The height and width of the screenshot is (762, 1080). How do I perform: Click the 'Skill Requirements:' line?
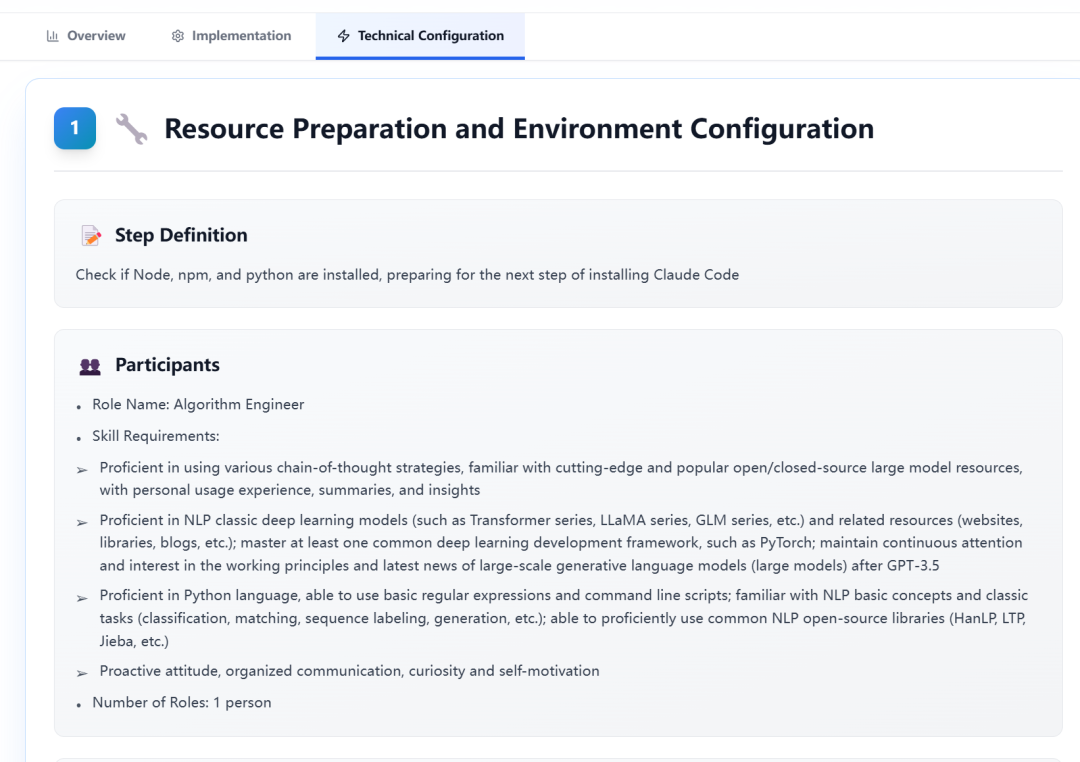click(156, 436)
